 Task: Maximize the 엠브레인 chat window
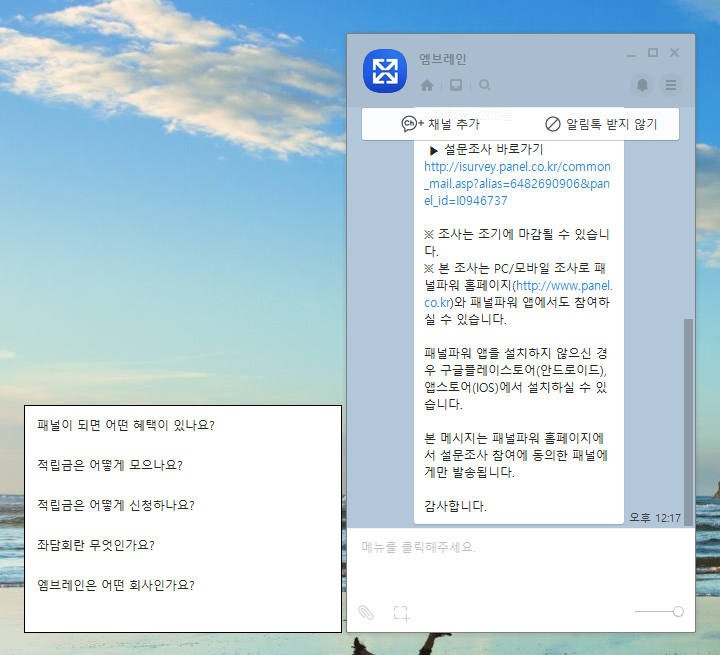652,53
